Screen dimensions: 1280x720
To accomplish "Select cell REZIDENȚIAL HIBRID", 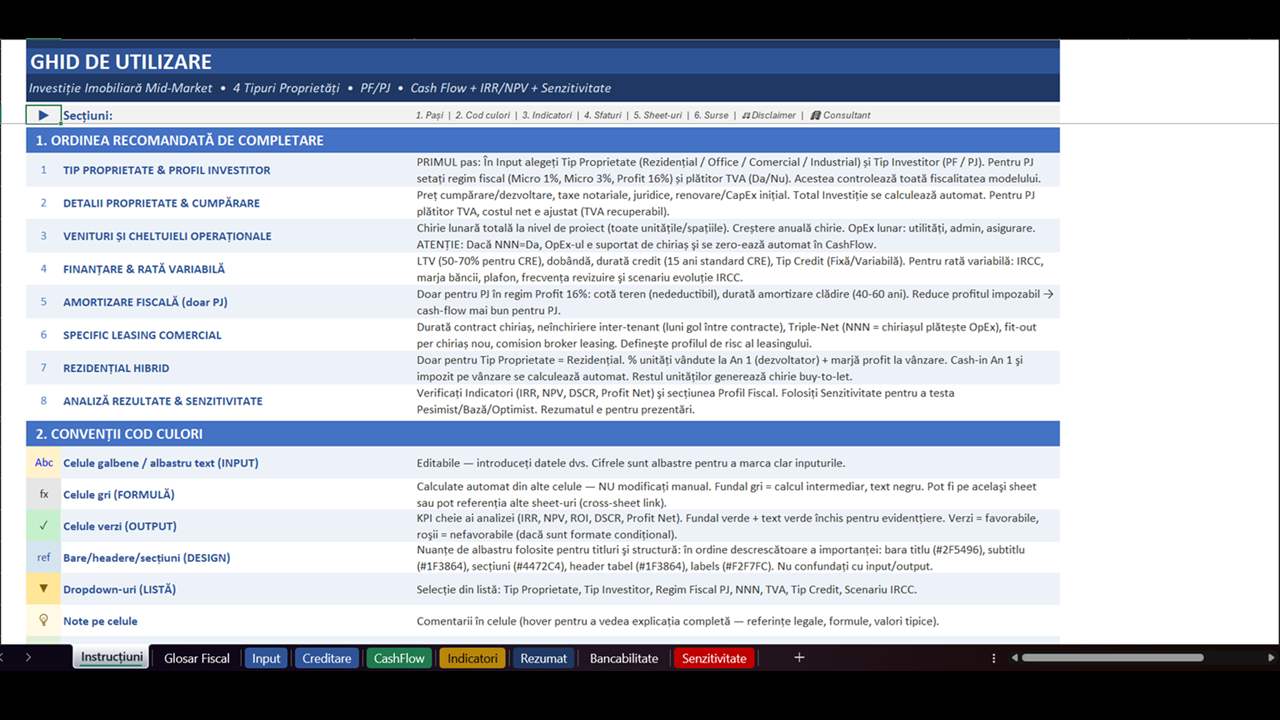I will (238, 368).
